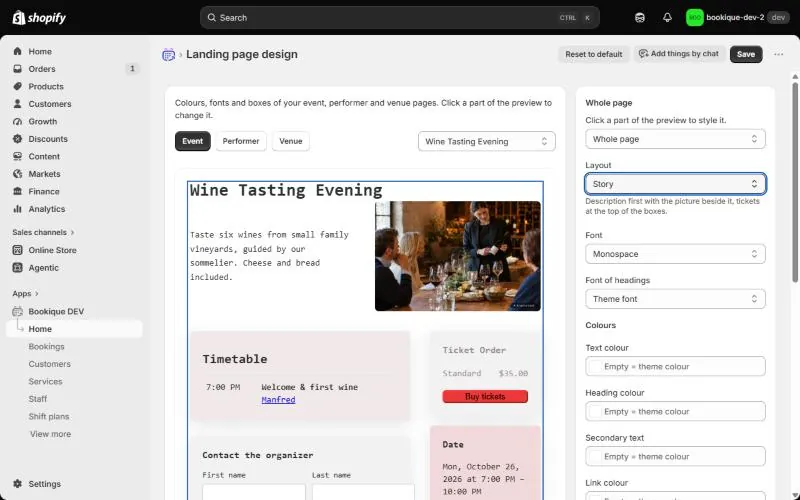This screenshot has height=500, width=800.
Task: Open the event selector Wine Tasting Evening
Action: pyautogui.click(x=486, y=141)
